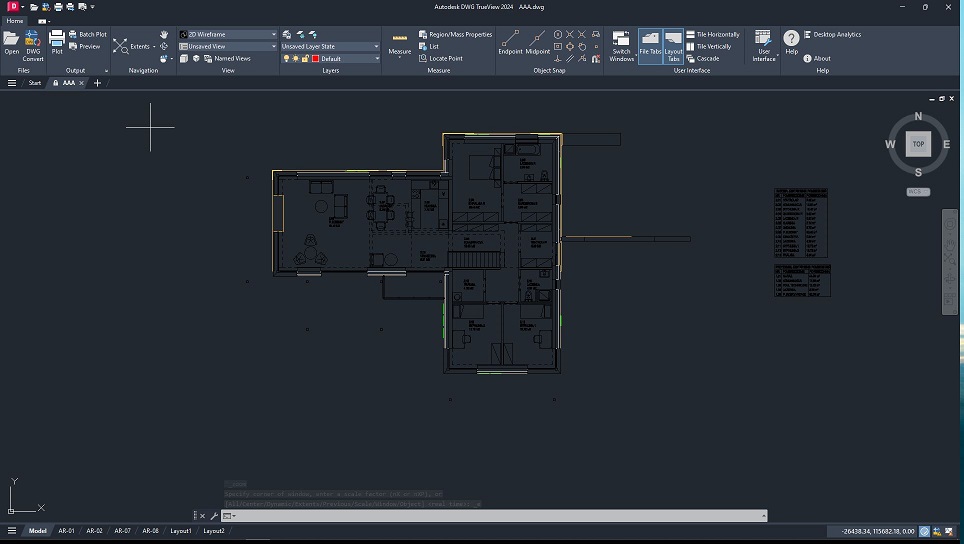
Task: Click quick access Plot printer icon
Action: point(58,7)
